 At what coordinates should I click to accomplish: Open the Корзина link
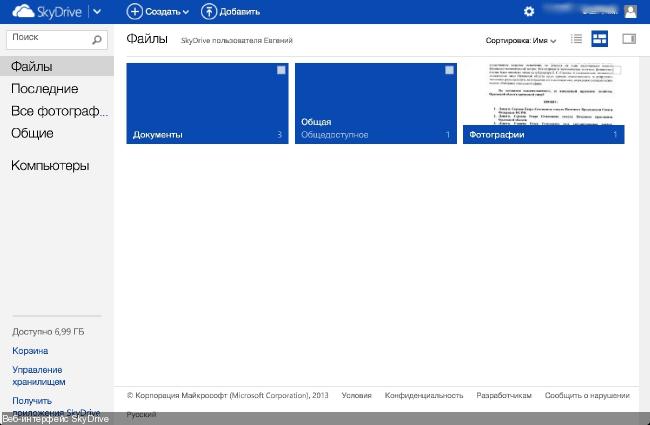pos(30,351)
